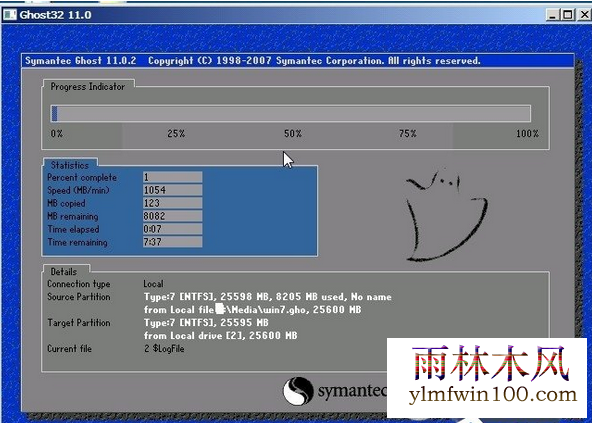Click the Ghost32 window title icon
The width and height of the screenshot is (592, 423).
(x=10, y=15)
